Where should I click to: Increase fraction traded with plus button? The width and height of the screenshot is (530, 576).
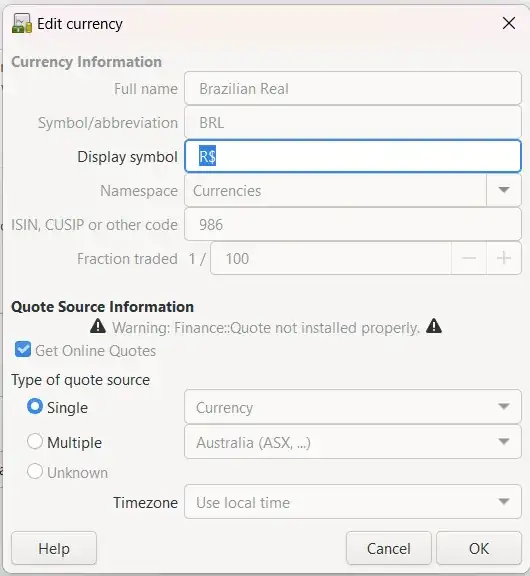(504, 258)
